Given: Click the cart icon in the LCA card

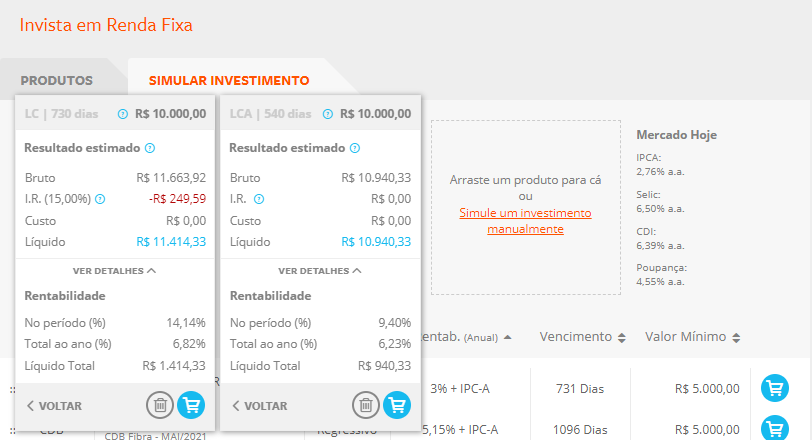Looking at the screenshot, I should [397, 405].
